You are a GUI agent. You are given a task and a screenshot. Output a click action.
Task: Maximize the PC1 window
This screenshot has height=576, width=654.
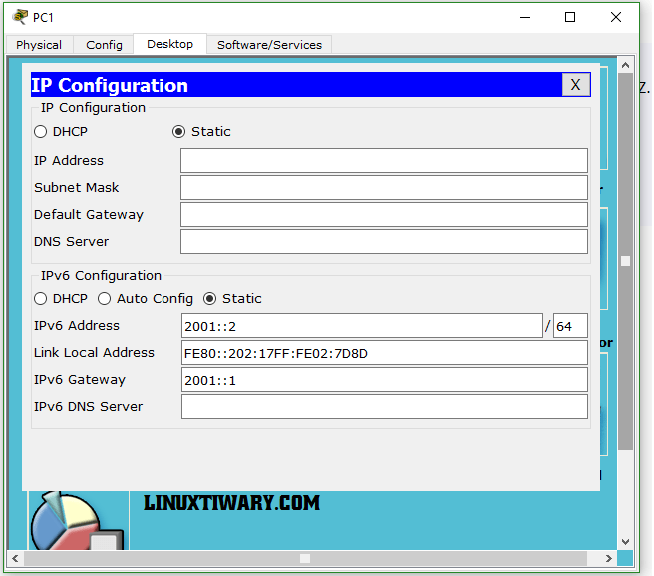(570, 18)
